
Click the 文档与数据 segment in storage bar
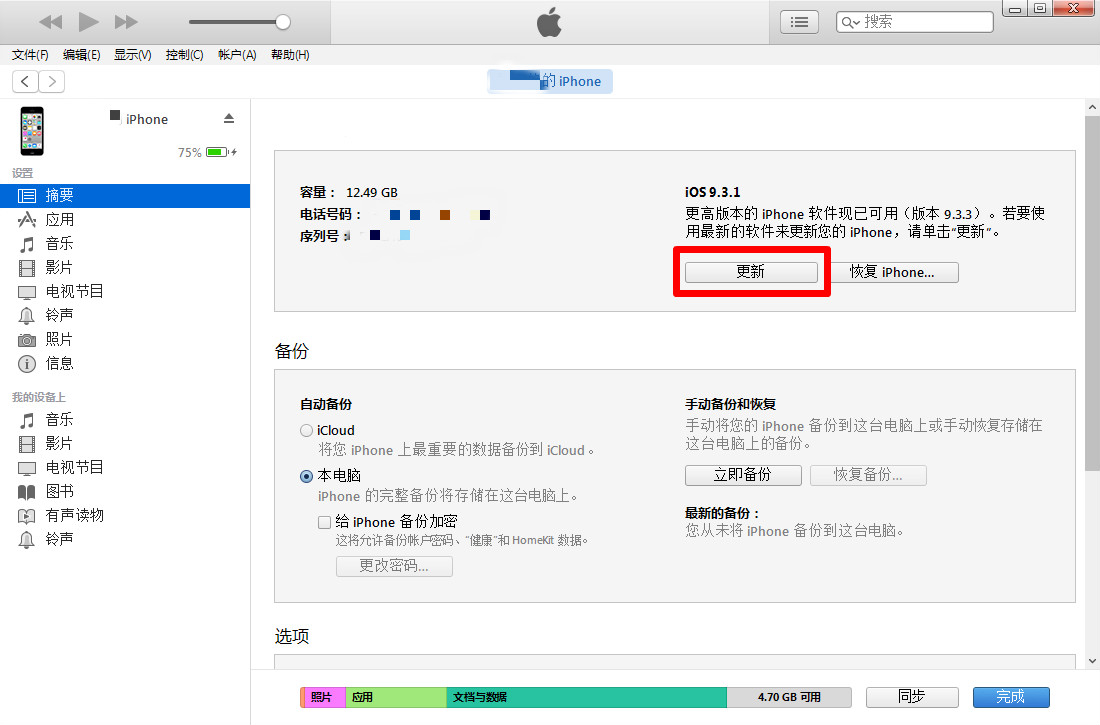tap(586, 698)
